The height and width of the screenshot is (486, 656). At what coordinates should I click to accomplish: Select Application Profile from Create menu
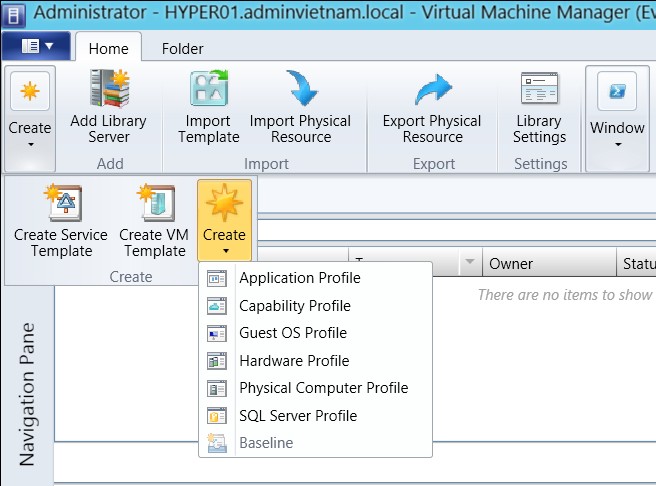pos(315,278)
